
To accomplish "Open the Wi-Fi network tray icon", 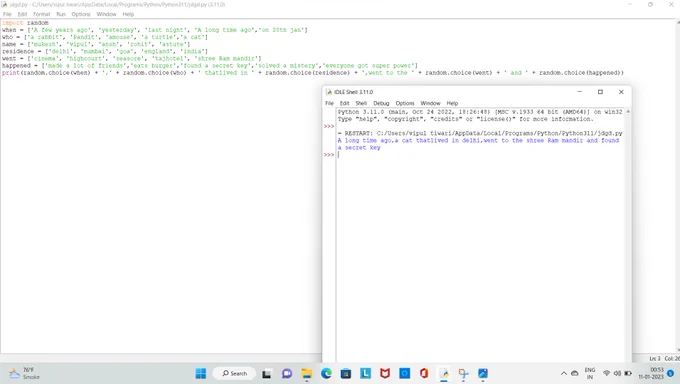I will click(607, 374).
